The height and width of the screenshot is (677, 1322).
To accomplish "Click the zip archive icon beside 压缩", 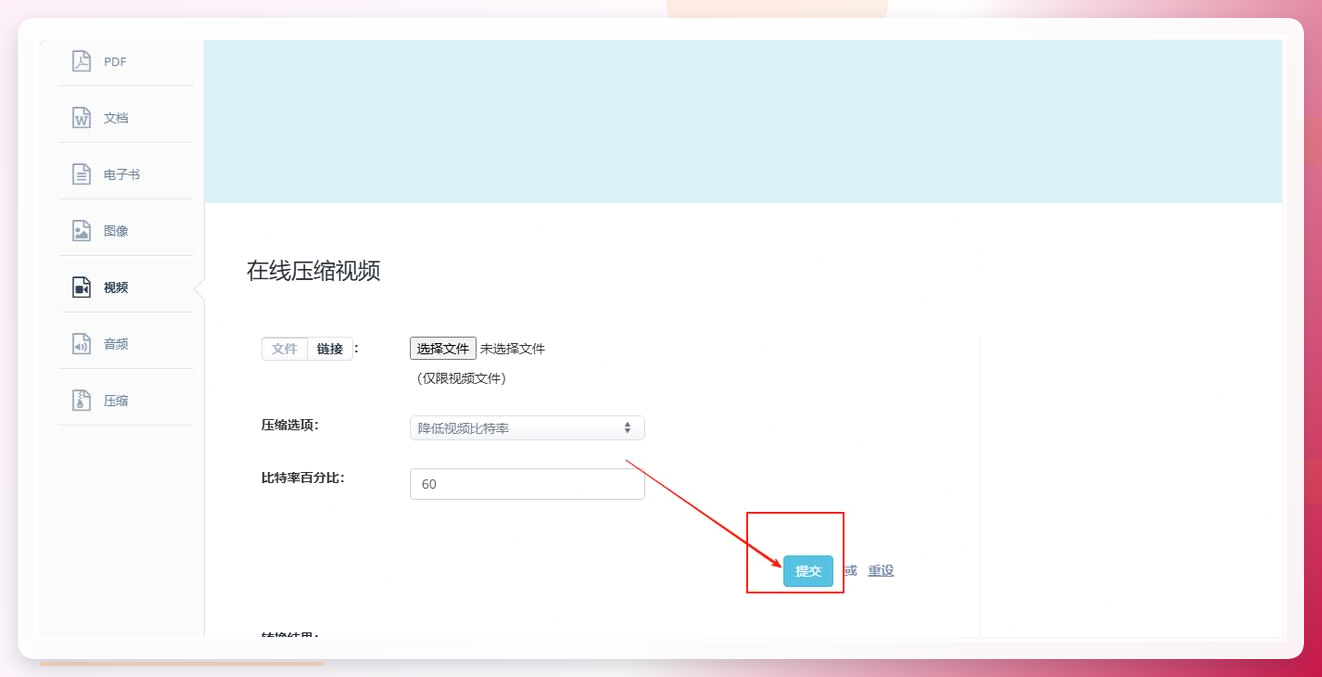I will point(81,400).
